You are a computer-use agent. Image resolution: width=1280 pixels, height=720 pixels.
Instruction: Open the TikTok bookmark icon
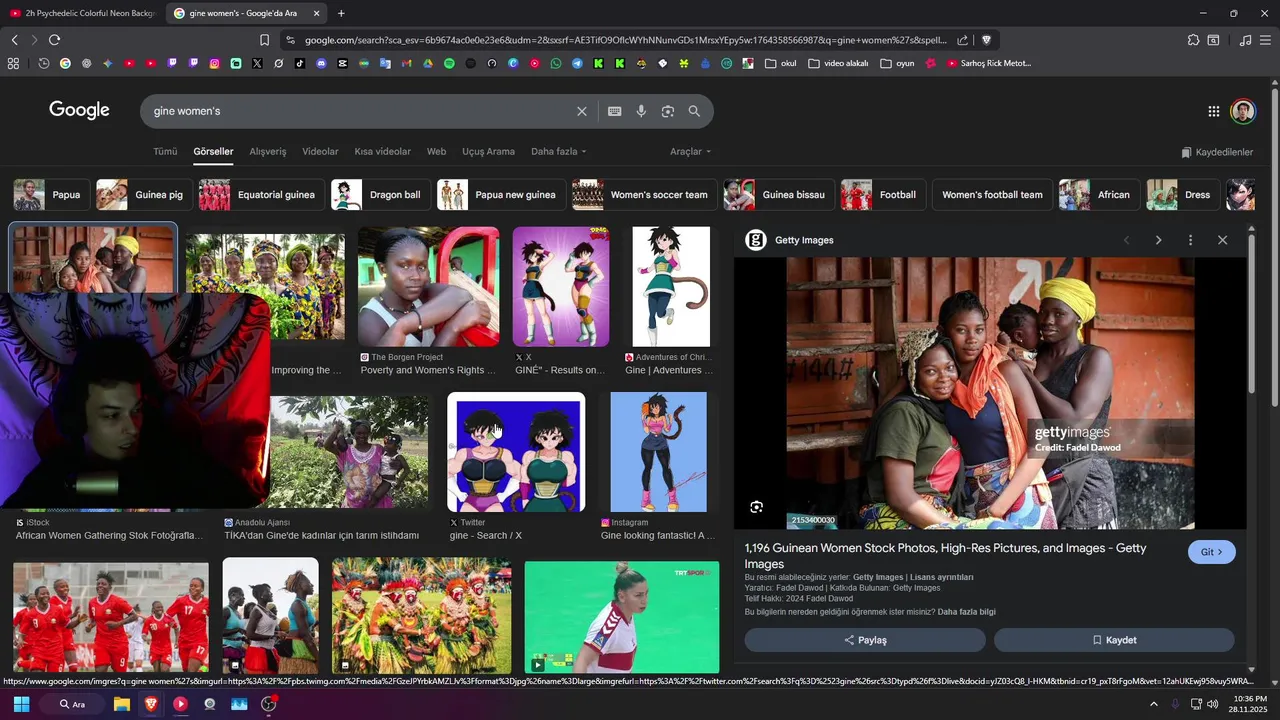coord(300,63)
